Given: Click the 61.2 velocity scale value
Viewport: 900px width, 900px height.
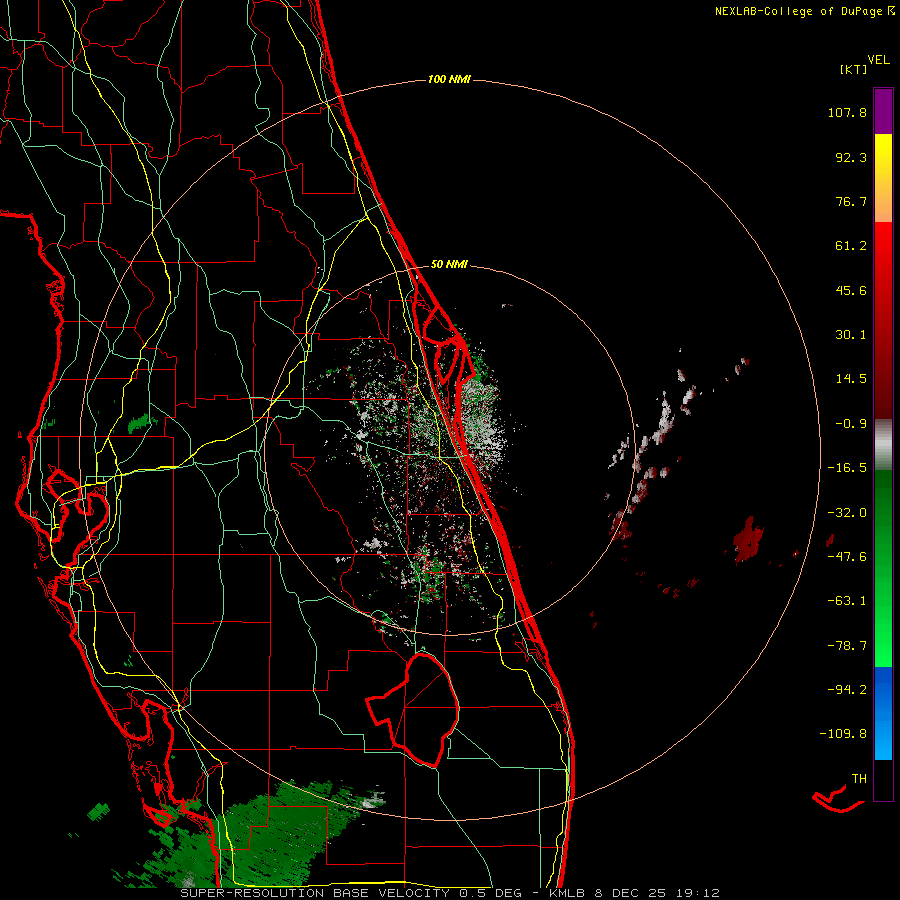Looking at the screenshot, I should point(851,246).
